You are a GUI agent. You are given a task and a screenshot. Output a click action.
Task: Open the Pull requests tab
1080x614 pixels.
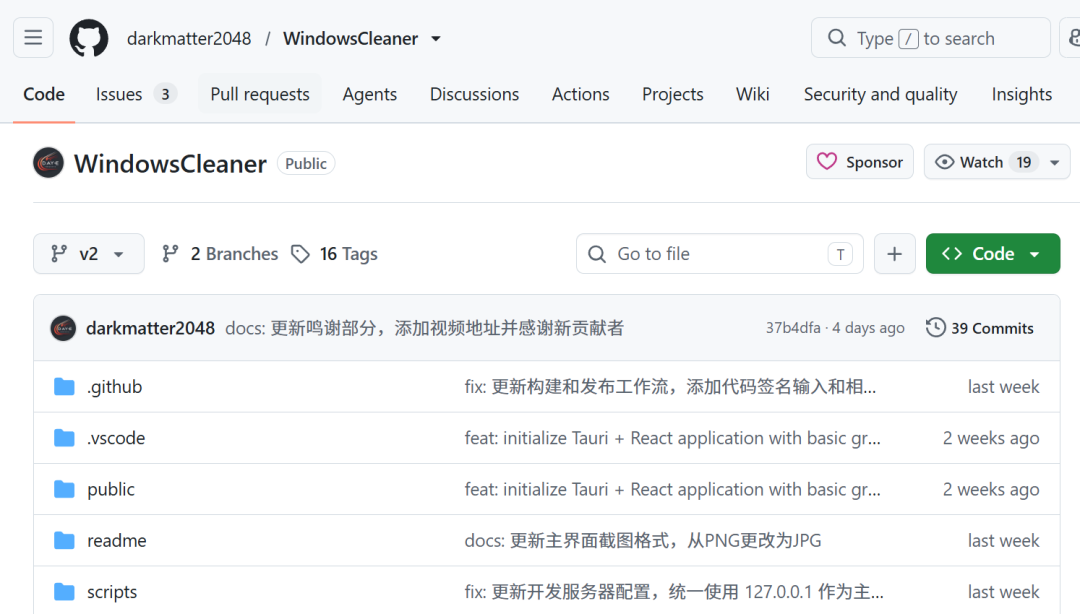(x=260, y=94)
